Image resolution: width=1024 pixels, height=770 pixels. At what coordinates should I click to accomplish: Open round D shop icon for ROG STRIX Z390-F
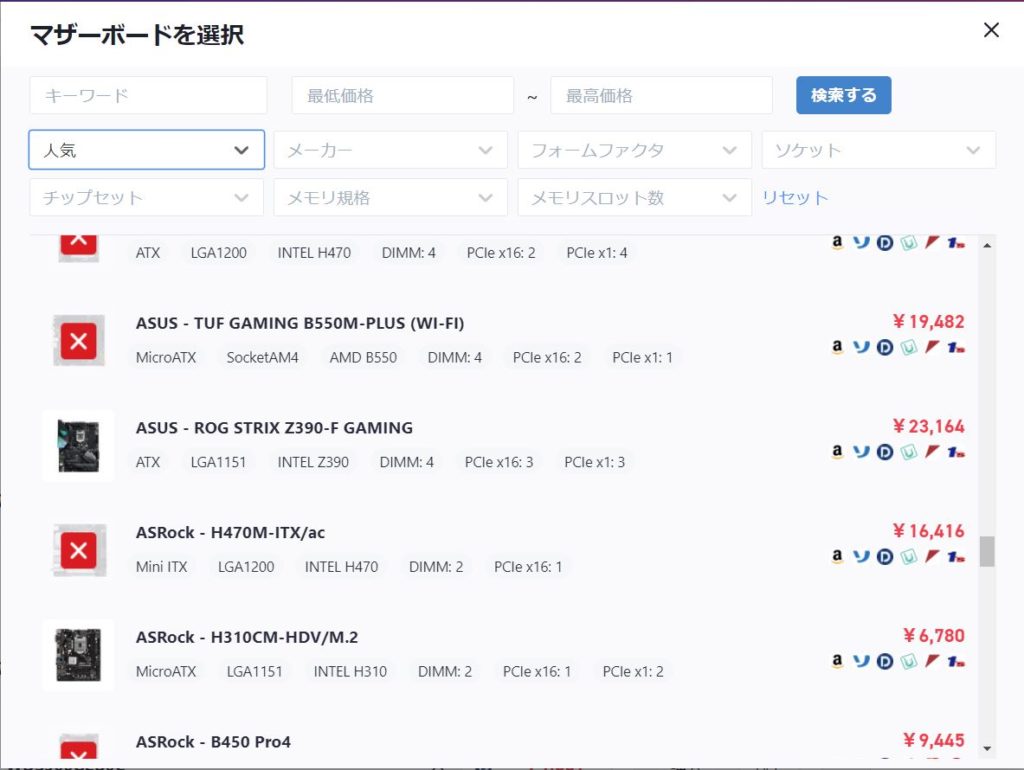(x=885, y=452)
